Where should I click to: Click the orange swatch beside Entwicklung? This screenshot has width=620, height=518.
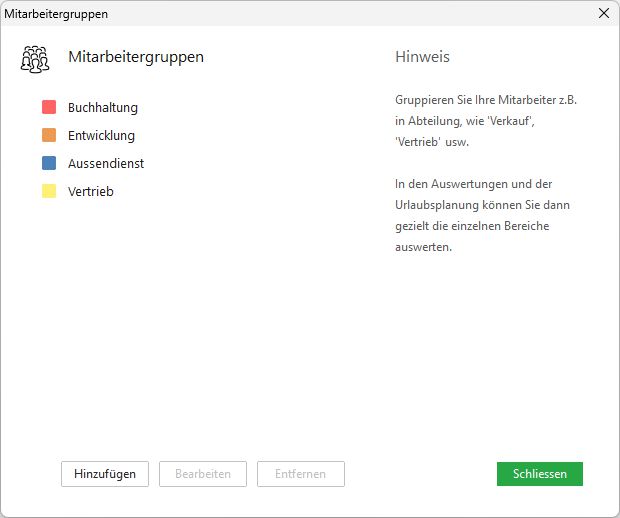click(49, 135)
